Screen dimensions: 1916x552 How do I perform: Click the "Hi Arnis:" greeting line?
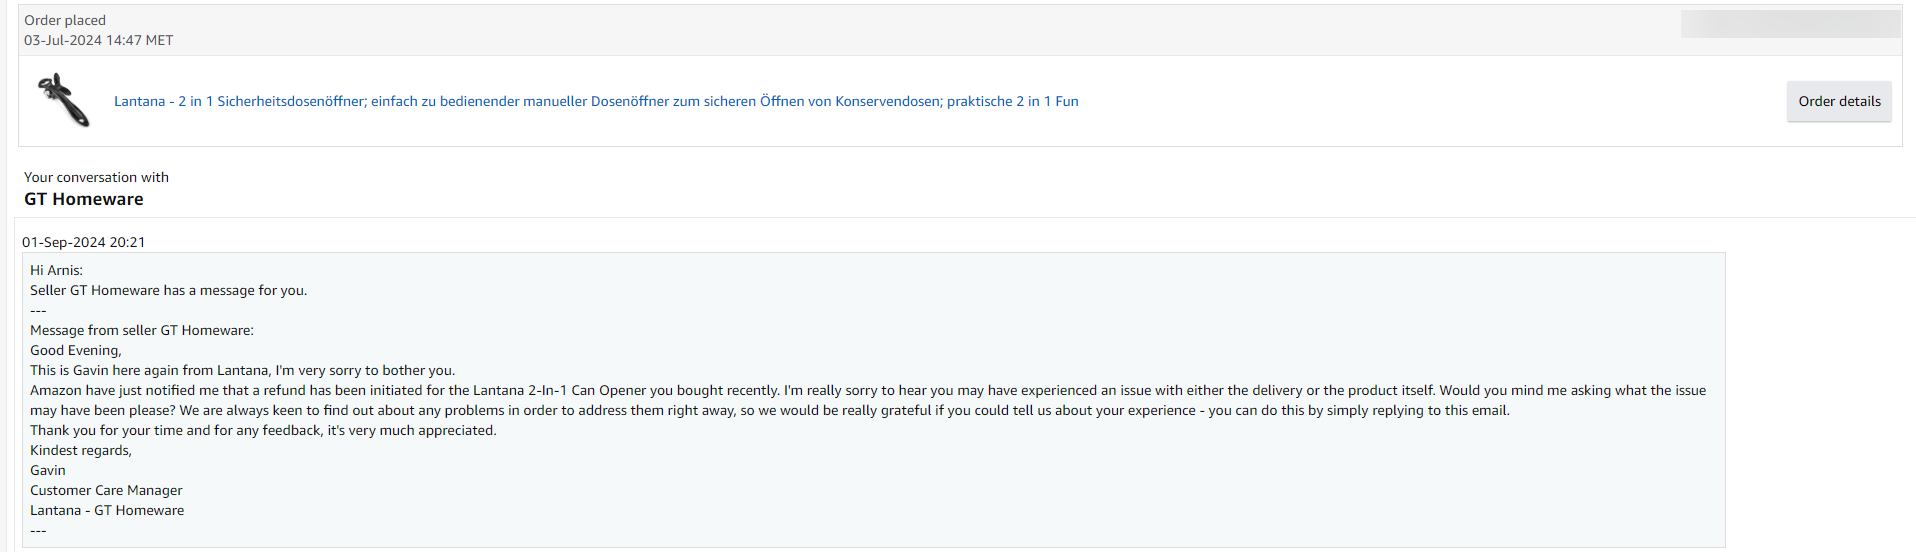[56, 270]
